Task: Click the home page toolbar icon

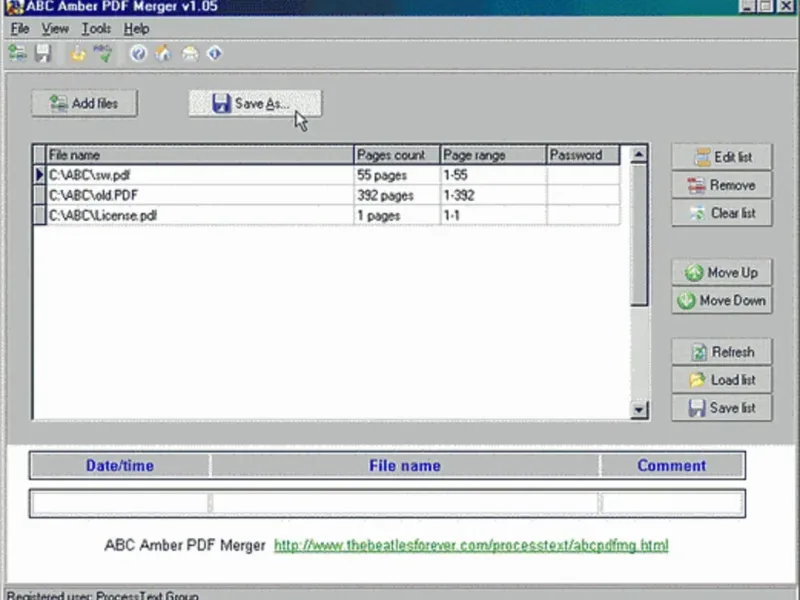Action: pyautogui.click(x=163, y=53)
